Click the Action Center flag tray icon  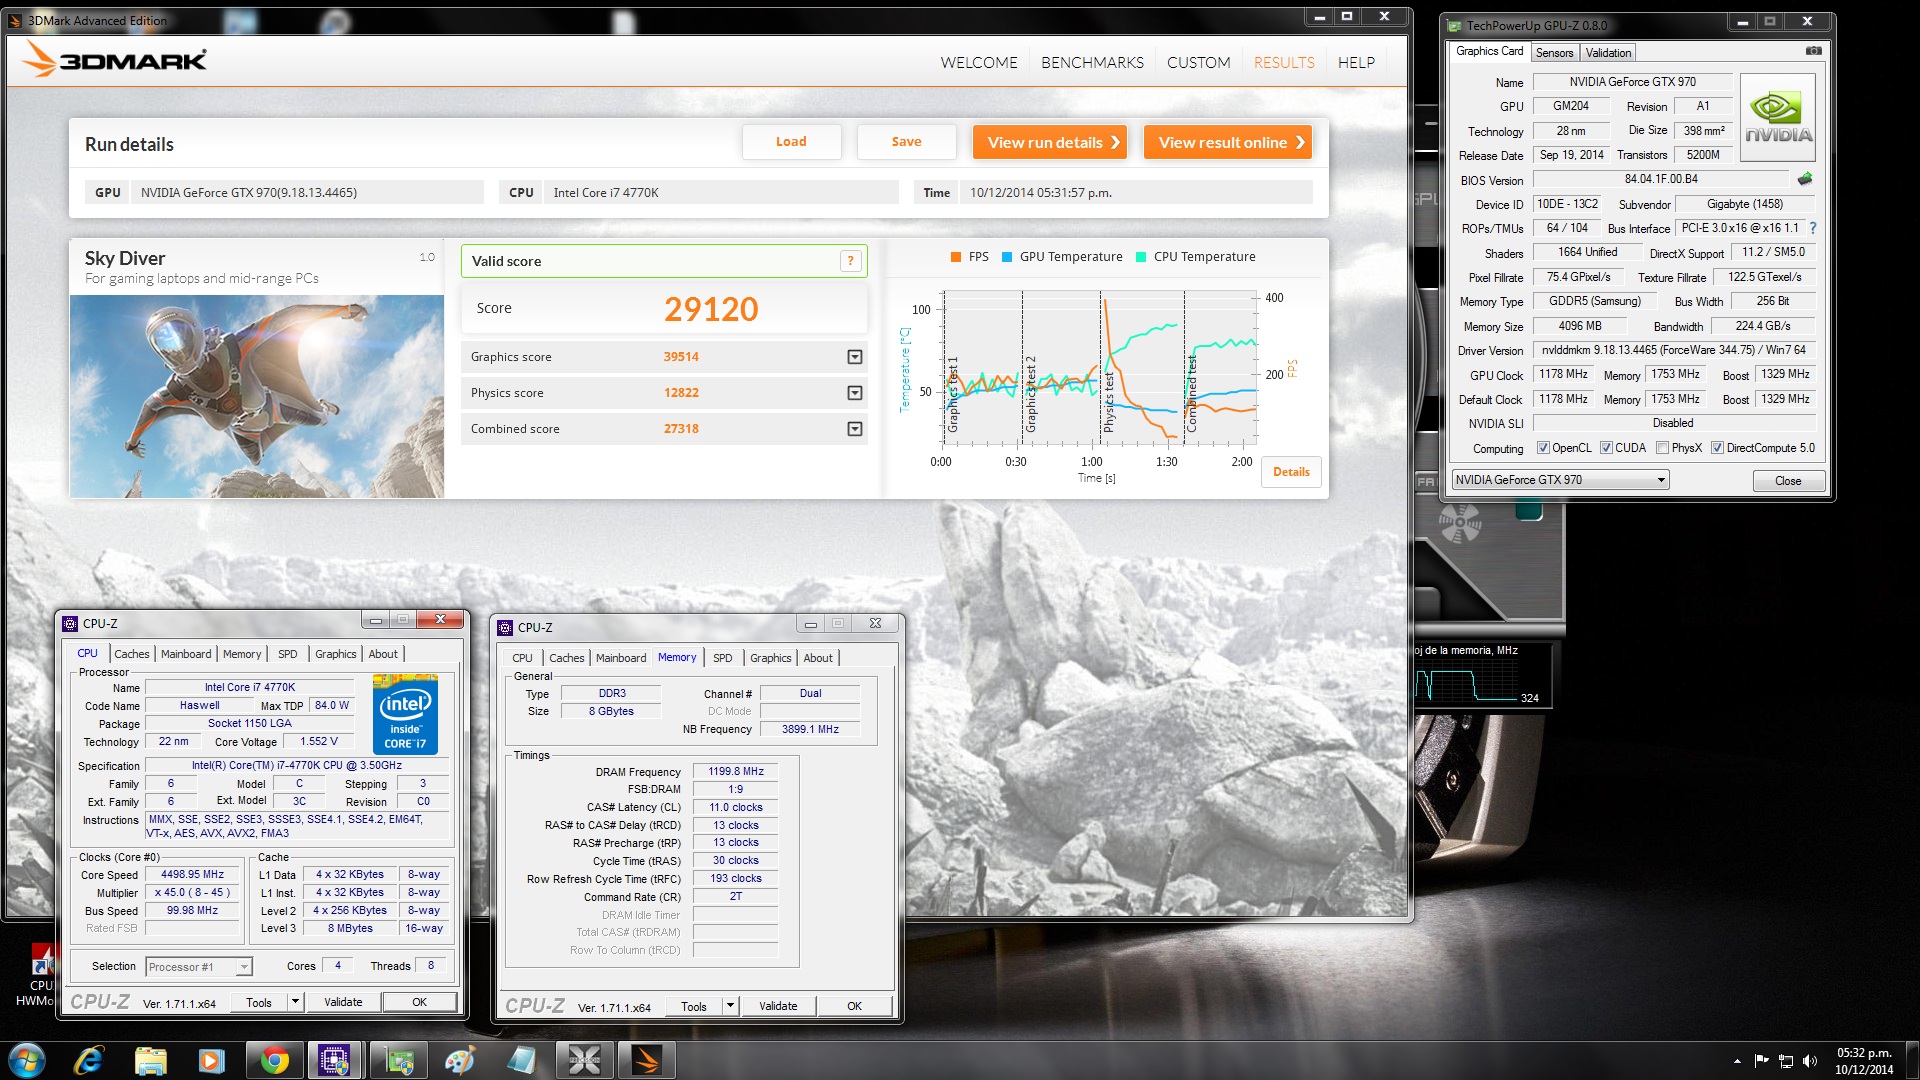[1761, 1061]
